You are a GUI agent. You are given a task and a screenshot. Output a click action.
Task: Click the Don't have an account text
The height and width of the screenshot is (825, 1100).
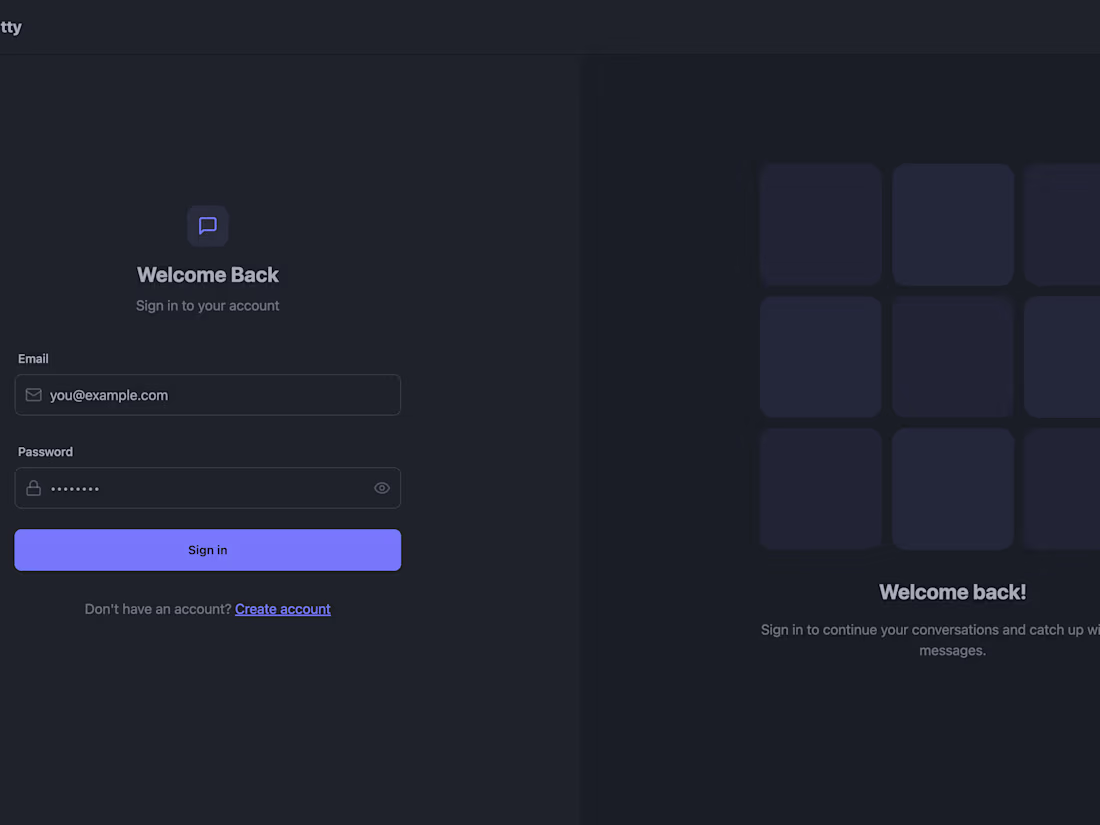[158, 608]
